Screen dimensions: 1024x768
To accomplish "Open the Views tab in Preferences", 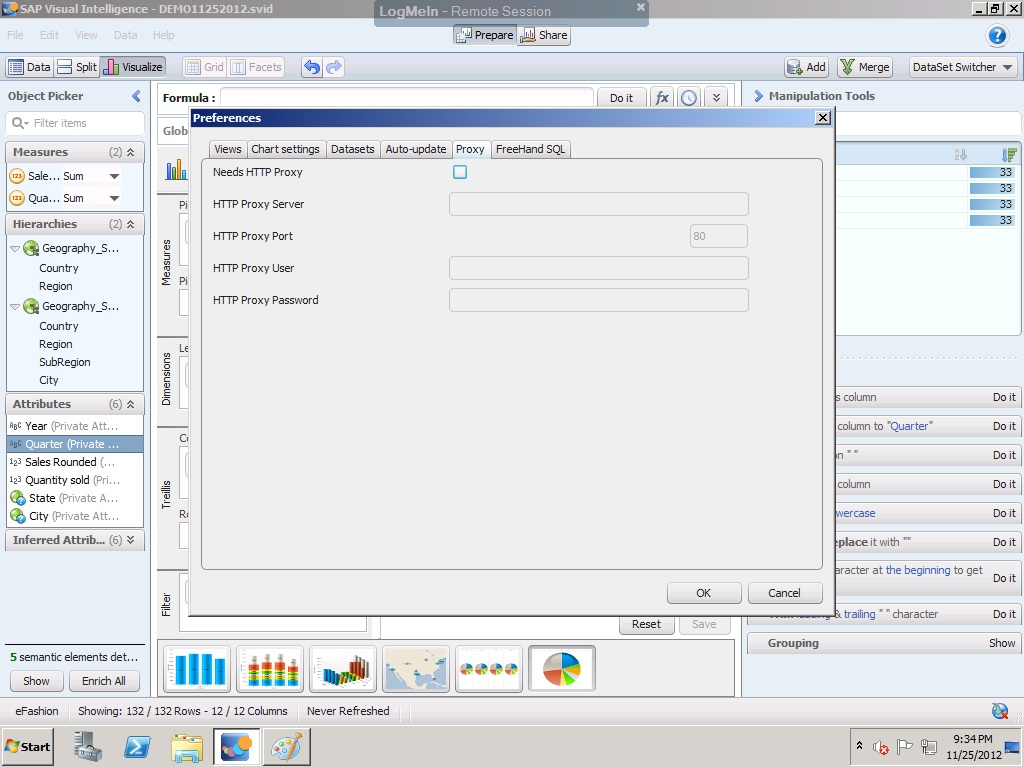I will 228,150.
